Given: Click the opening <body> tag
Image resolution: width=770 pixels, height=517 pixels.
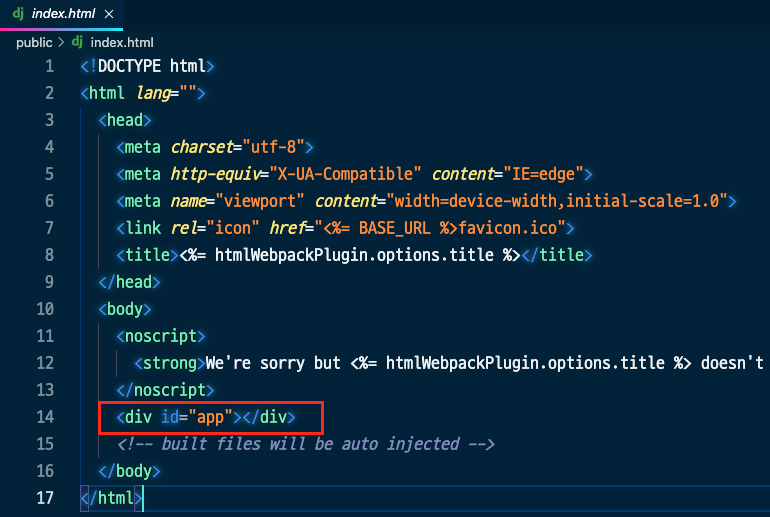Looking at the screenshot, I should pyautogui.click(x=125, y=309).
